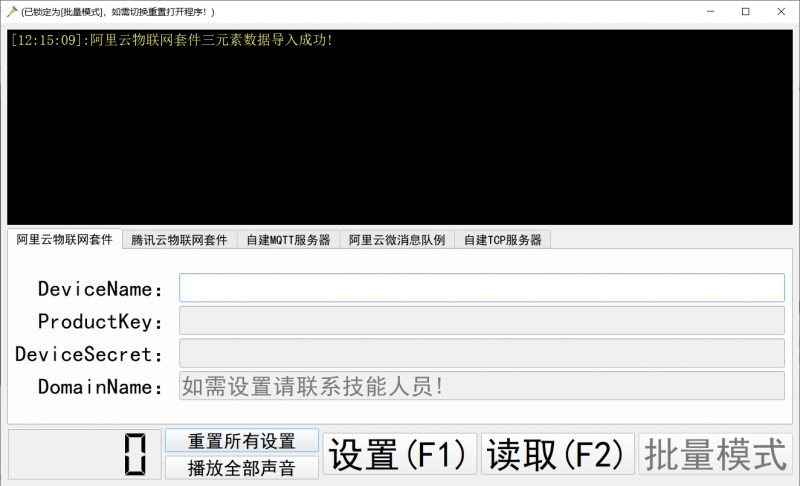Screen dimensions: 800x486
Task: Open the 阿里云微消息队例 tab
Action: tap(397, 240)
